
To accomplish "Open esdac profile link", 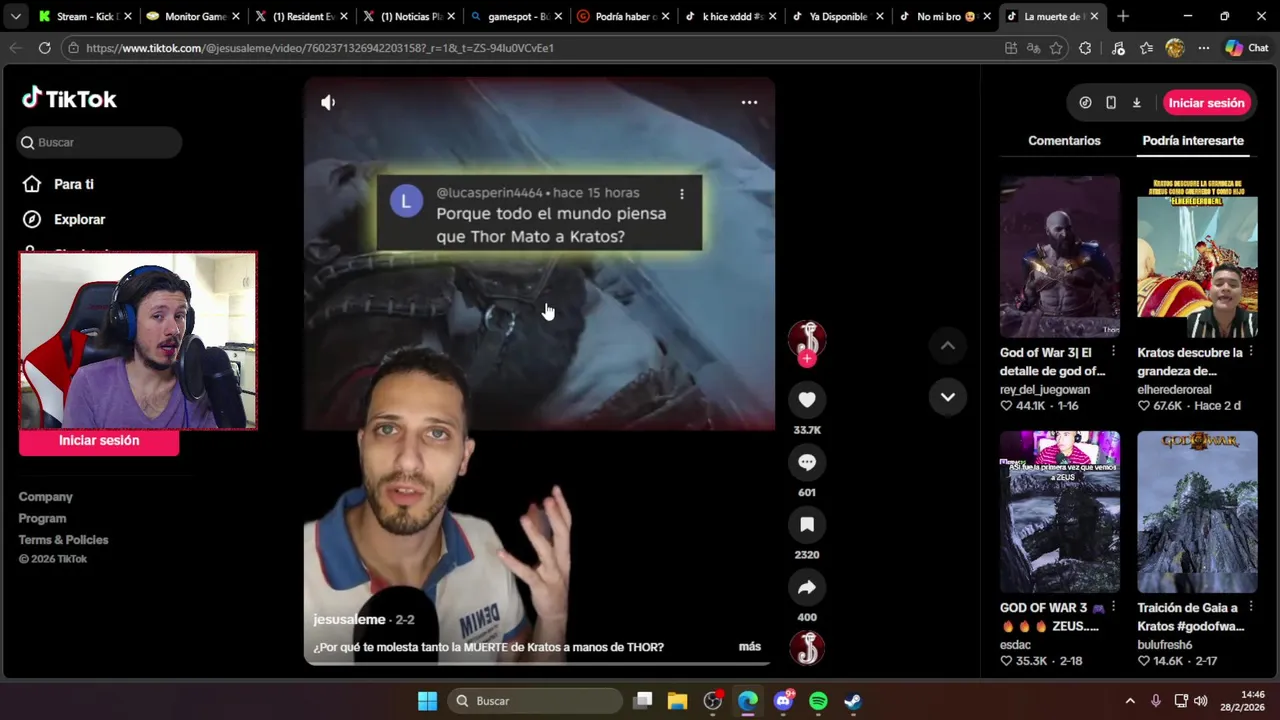I will 1015,645.
